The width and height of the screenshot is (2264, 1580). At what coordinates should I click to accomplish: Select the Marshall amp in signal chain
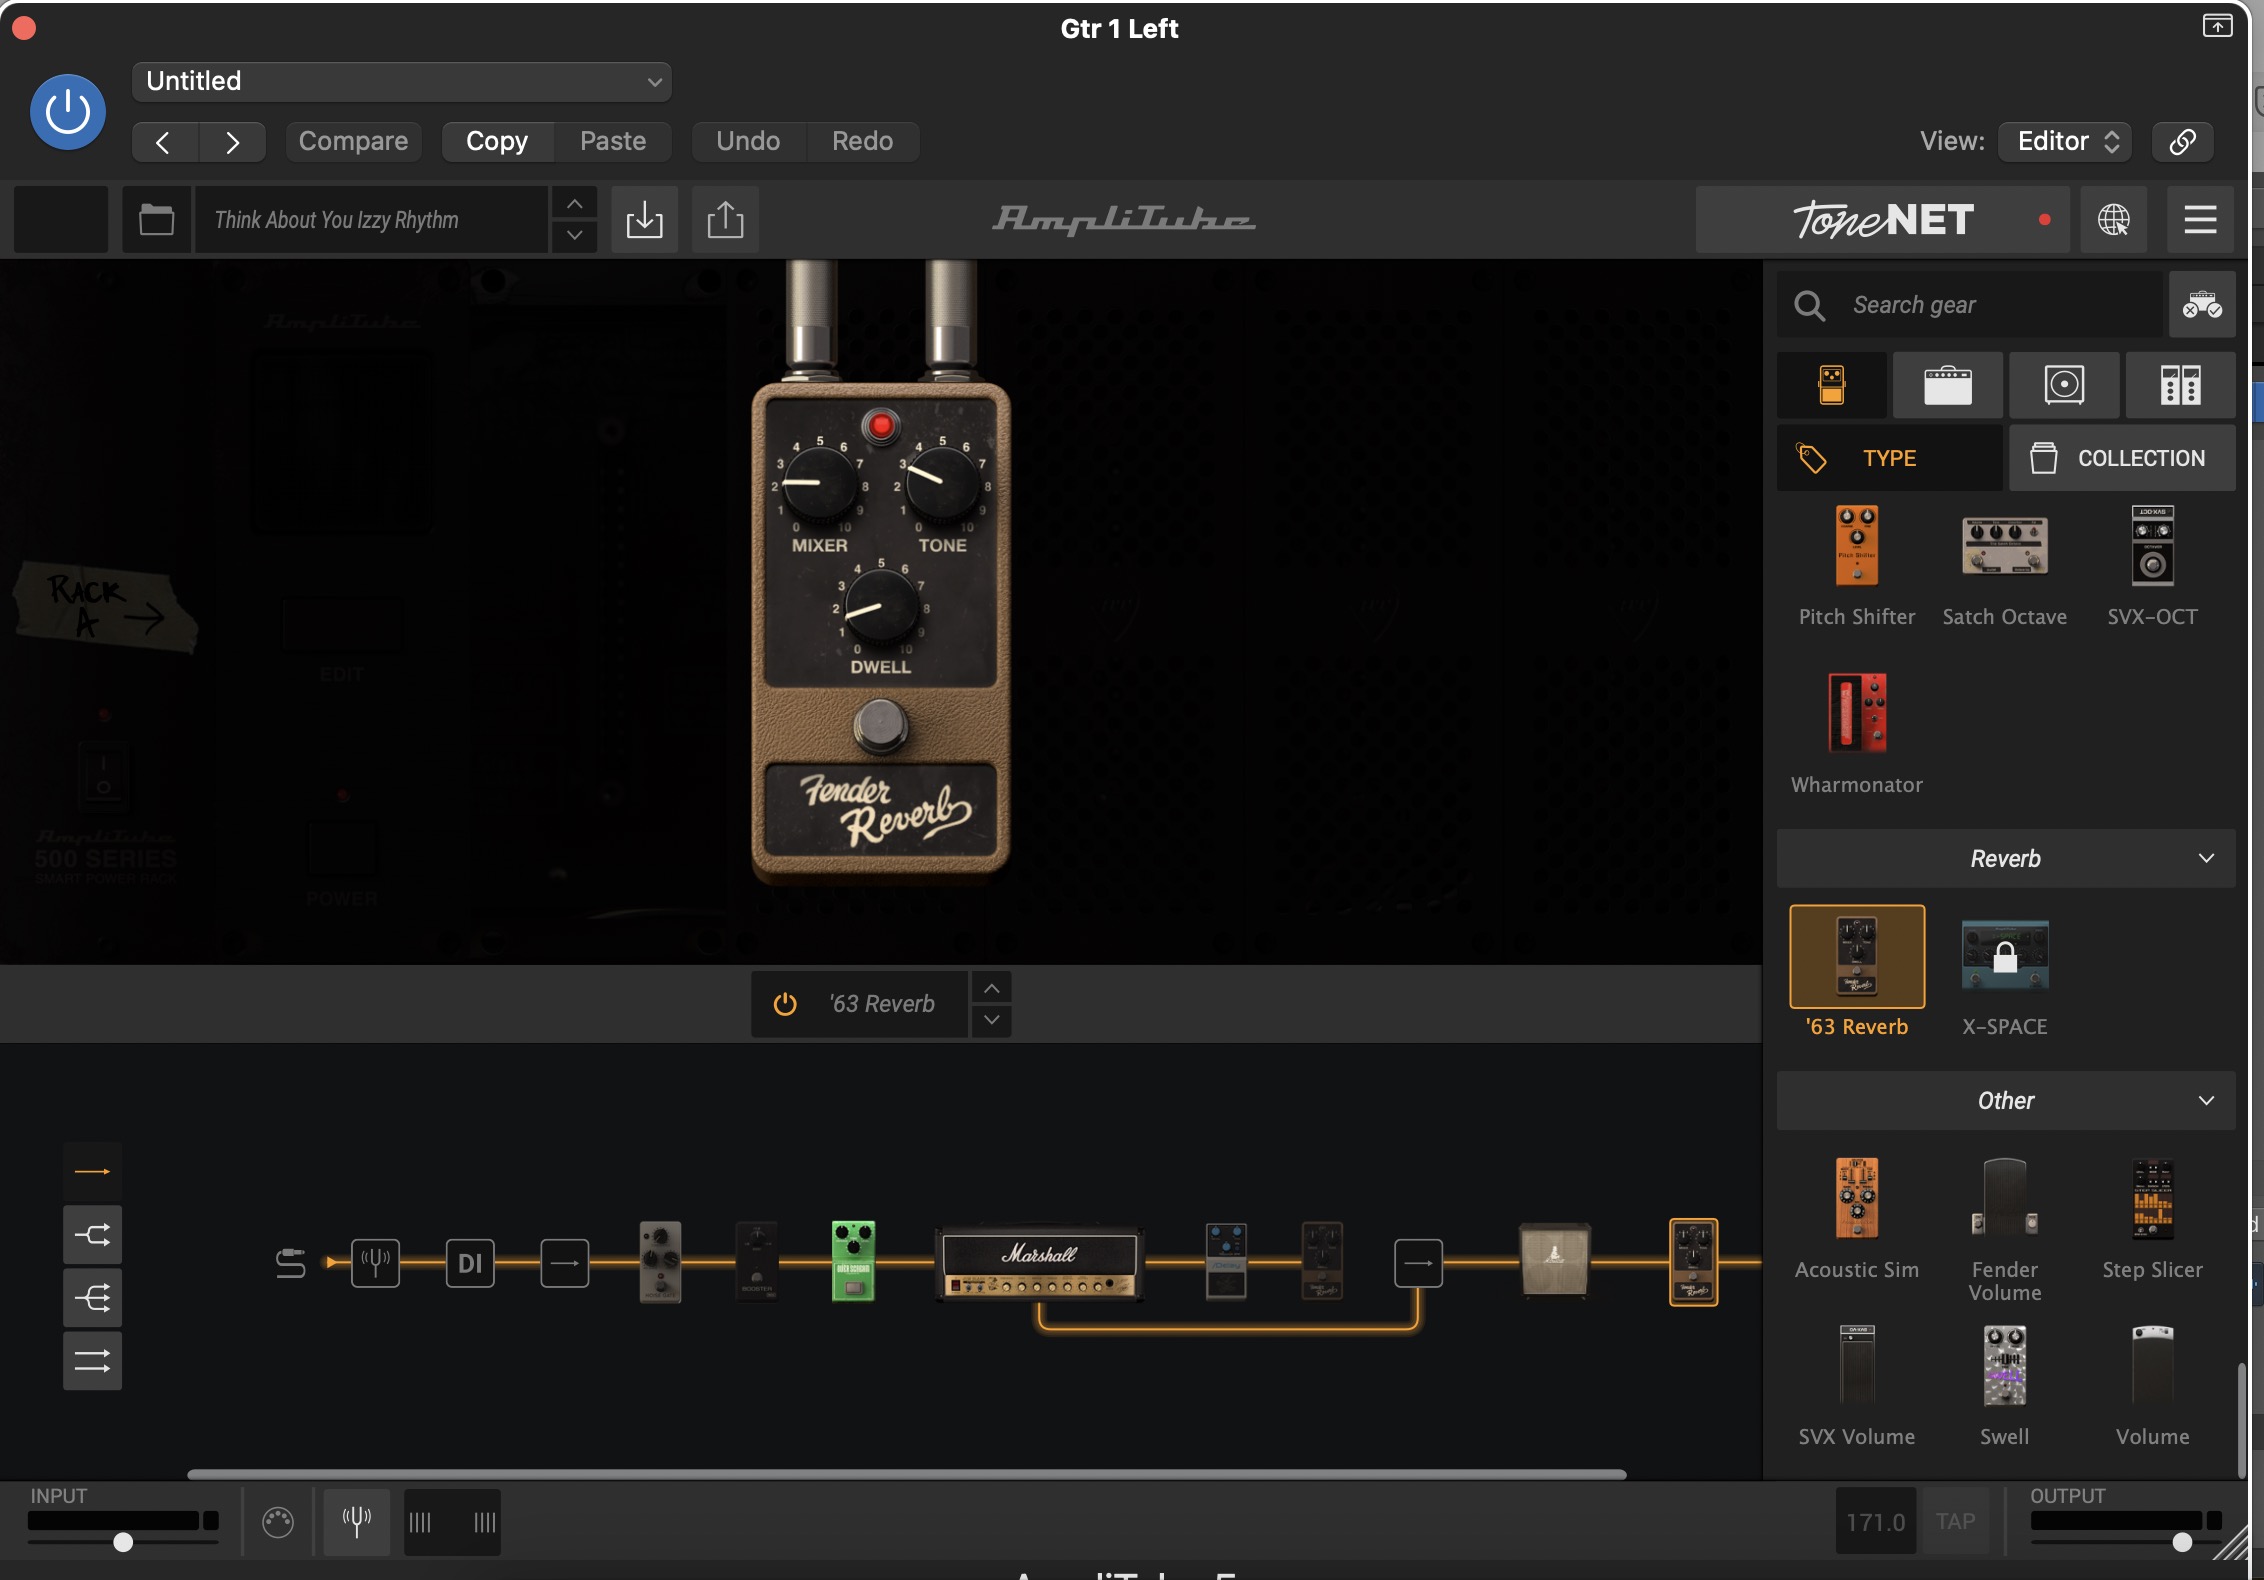pos(1040,1265)
